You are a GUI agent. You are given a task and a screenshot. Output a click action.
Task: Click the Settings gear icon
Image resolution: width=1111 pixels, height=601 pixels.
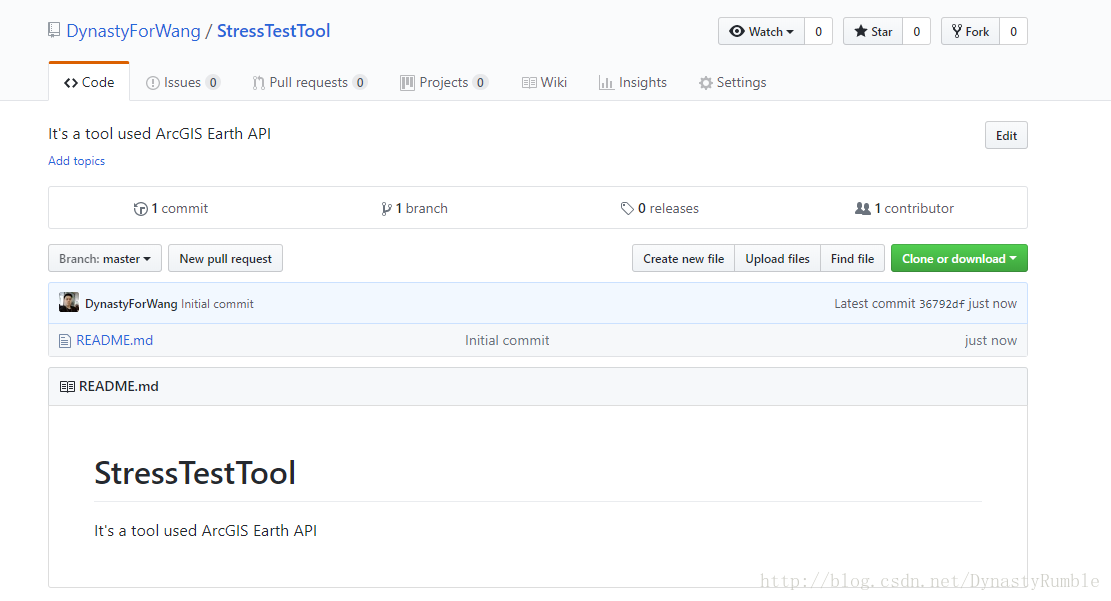point(706,83)
